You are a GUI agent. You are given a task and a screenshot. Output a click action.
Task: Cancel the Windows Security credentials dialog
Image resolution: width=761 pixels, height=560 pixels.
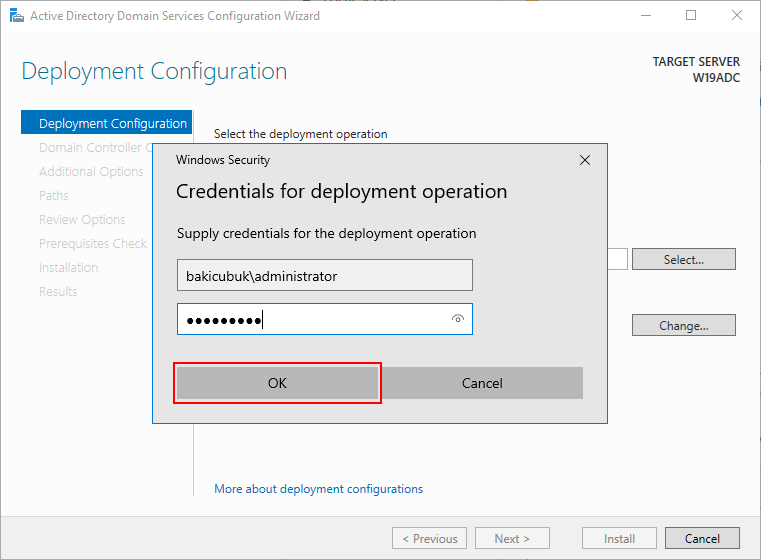click(x=482, y=383)
